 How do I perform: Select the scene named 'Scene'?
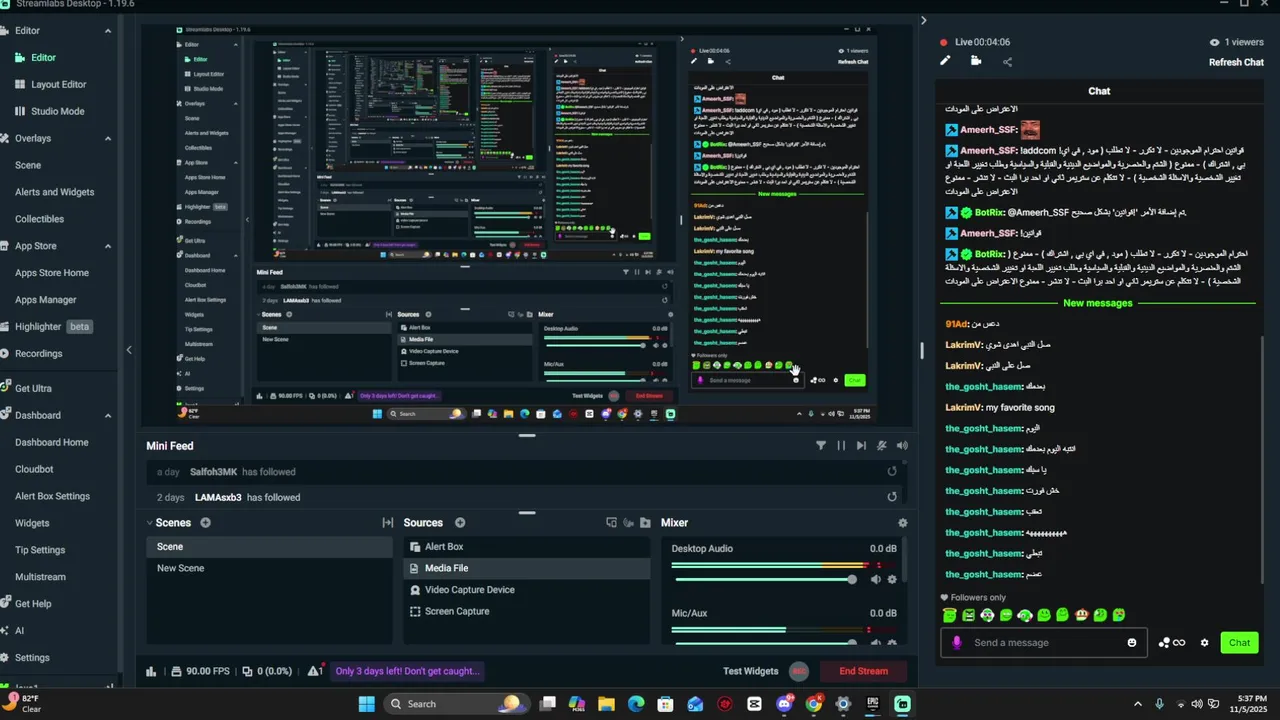coord(269,547)
